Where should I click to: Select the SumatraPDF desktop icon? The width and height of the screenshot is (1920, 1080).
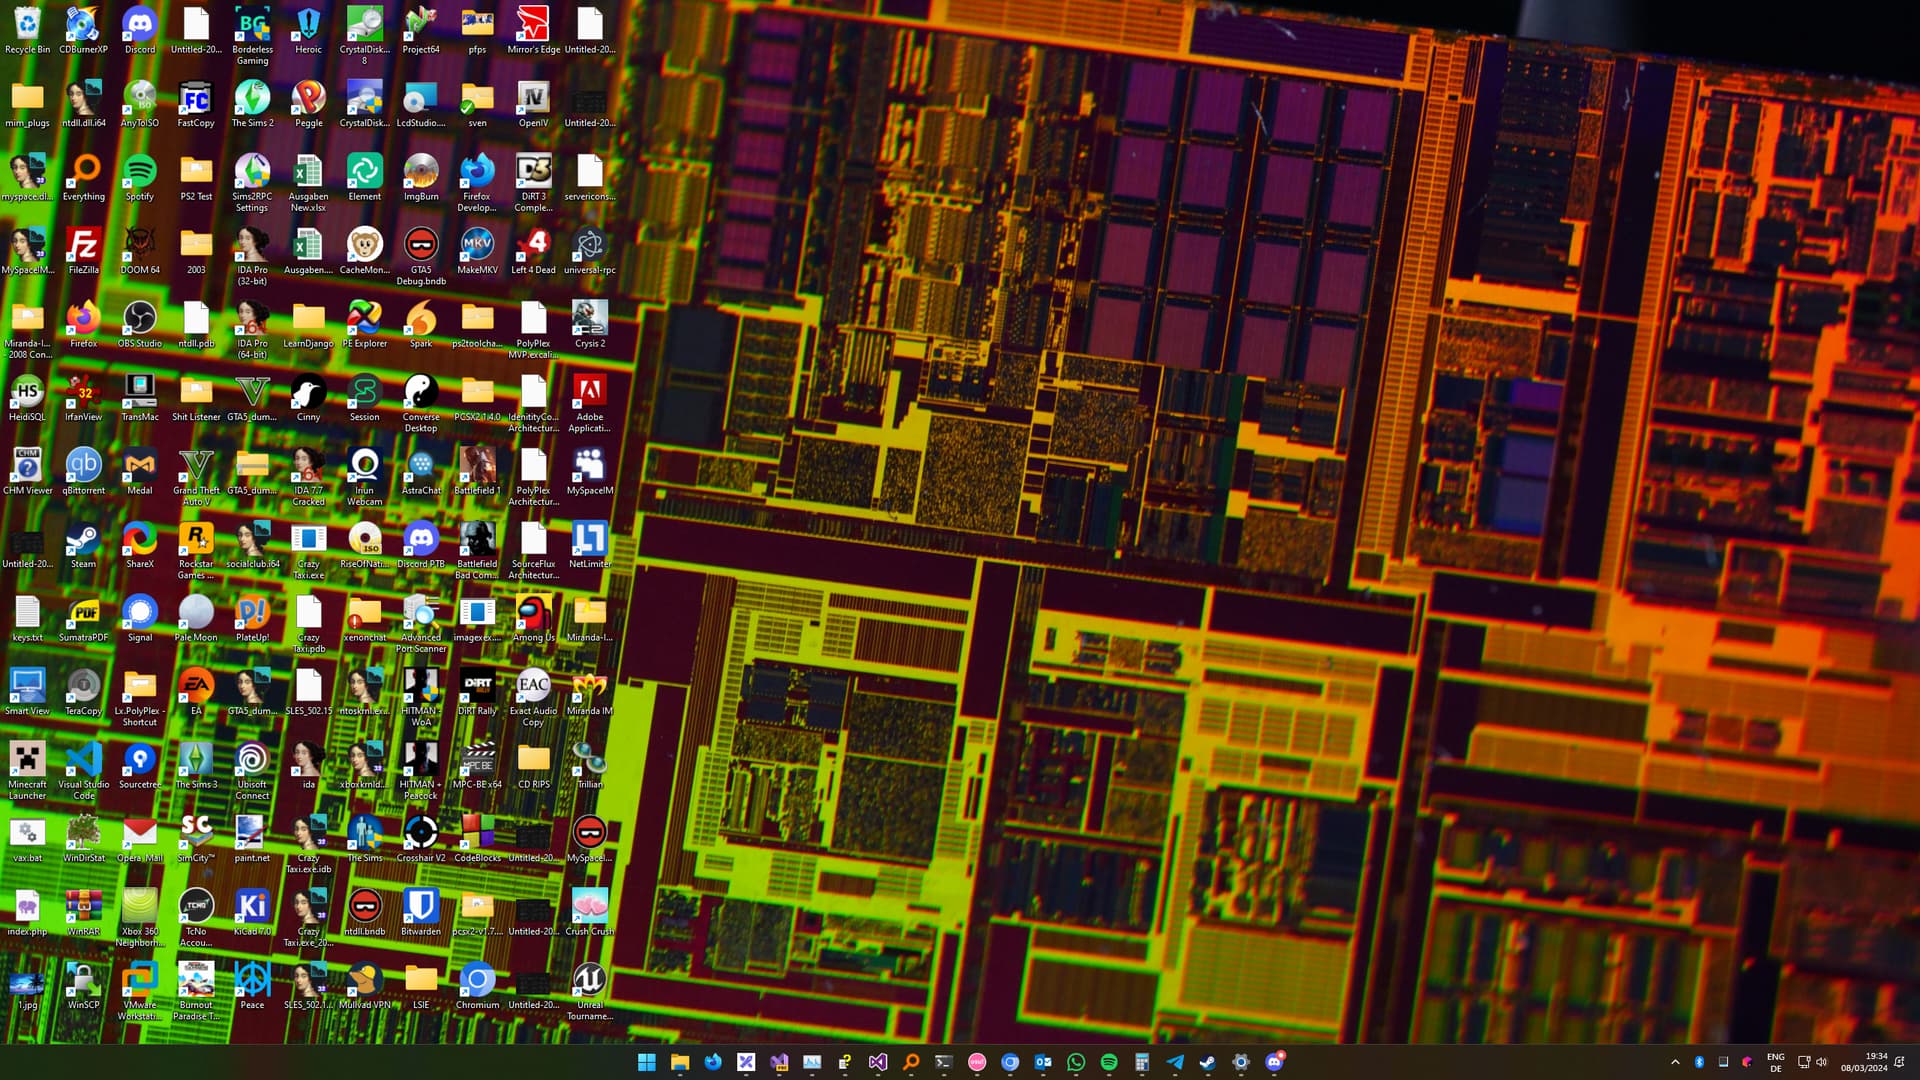tap(83, 619)
